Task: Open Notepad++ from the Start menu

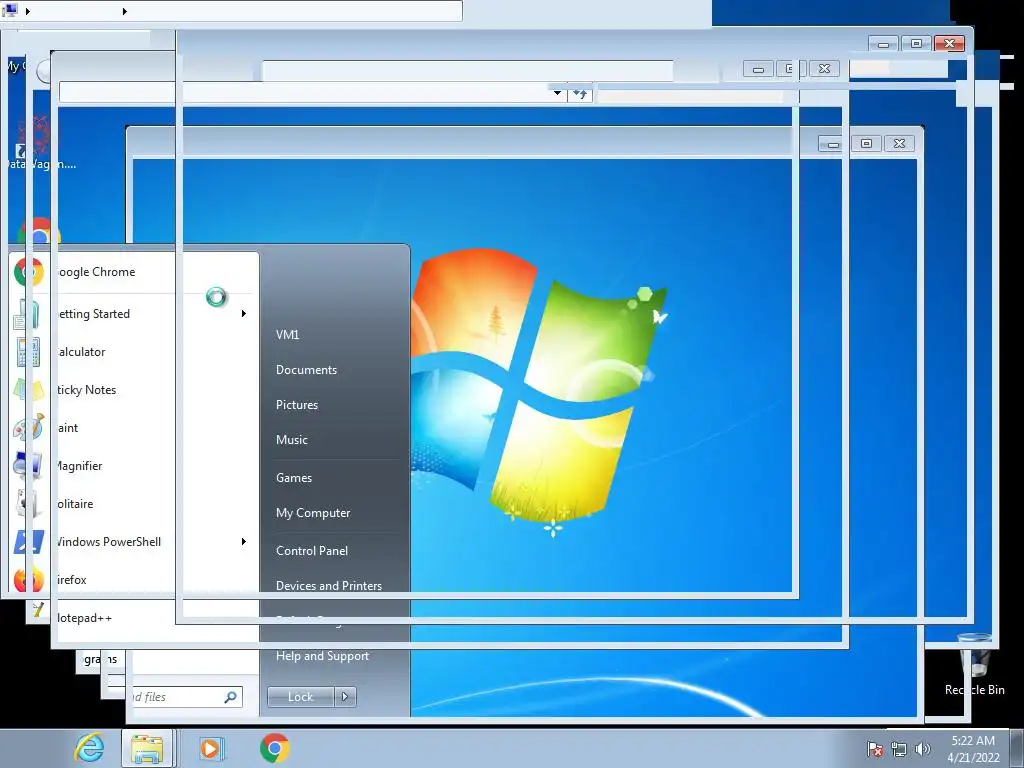Action: point(134,617)
